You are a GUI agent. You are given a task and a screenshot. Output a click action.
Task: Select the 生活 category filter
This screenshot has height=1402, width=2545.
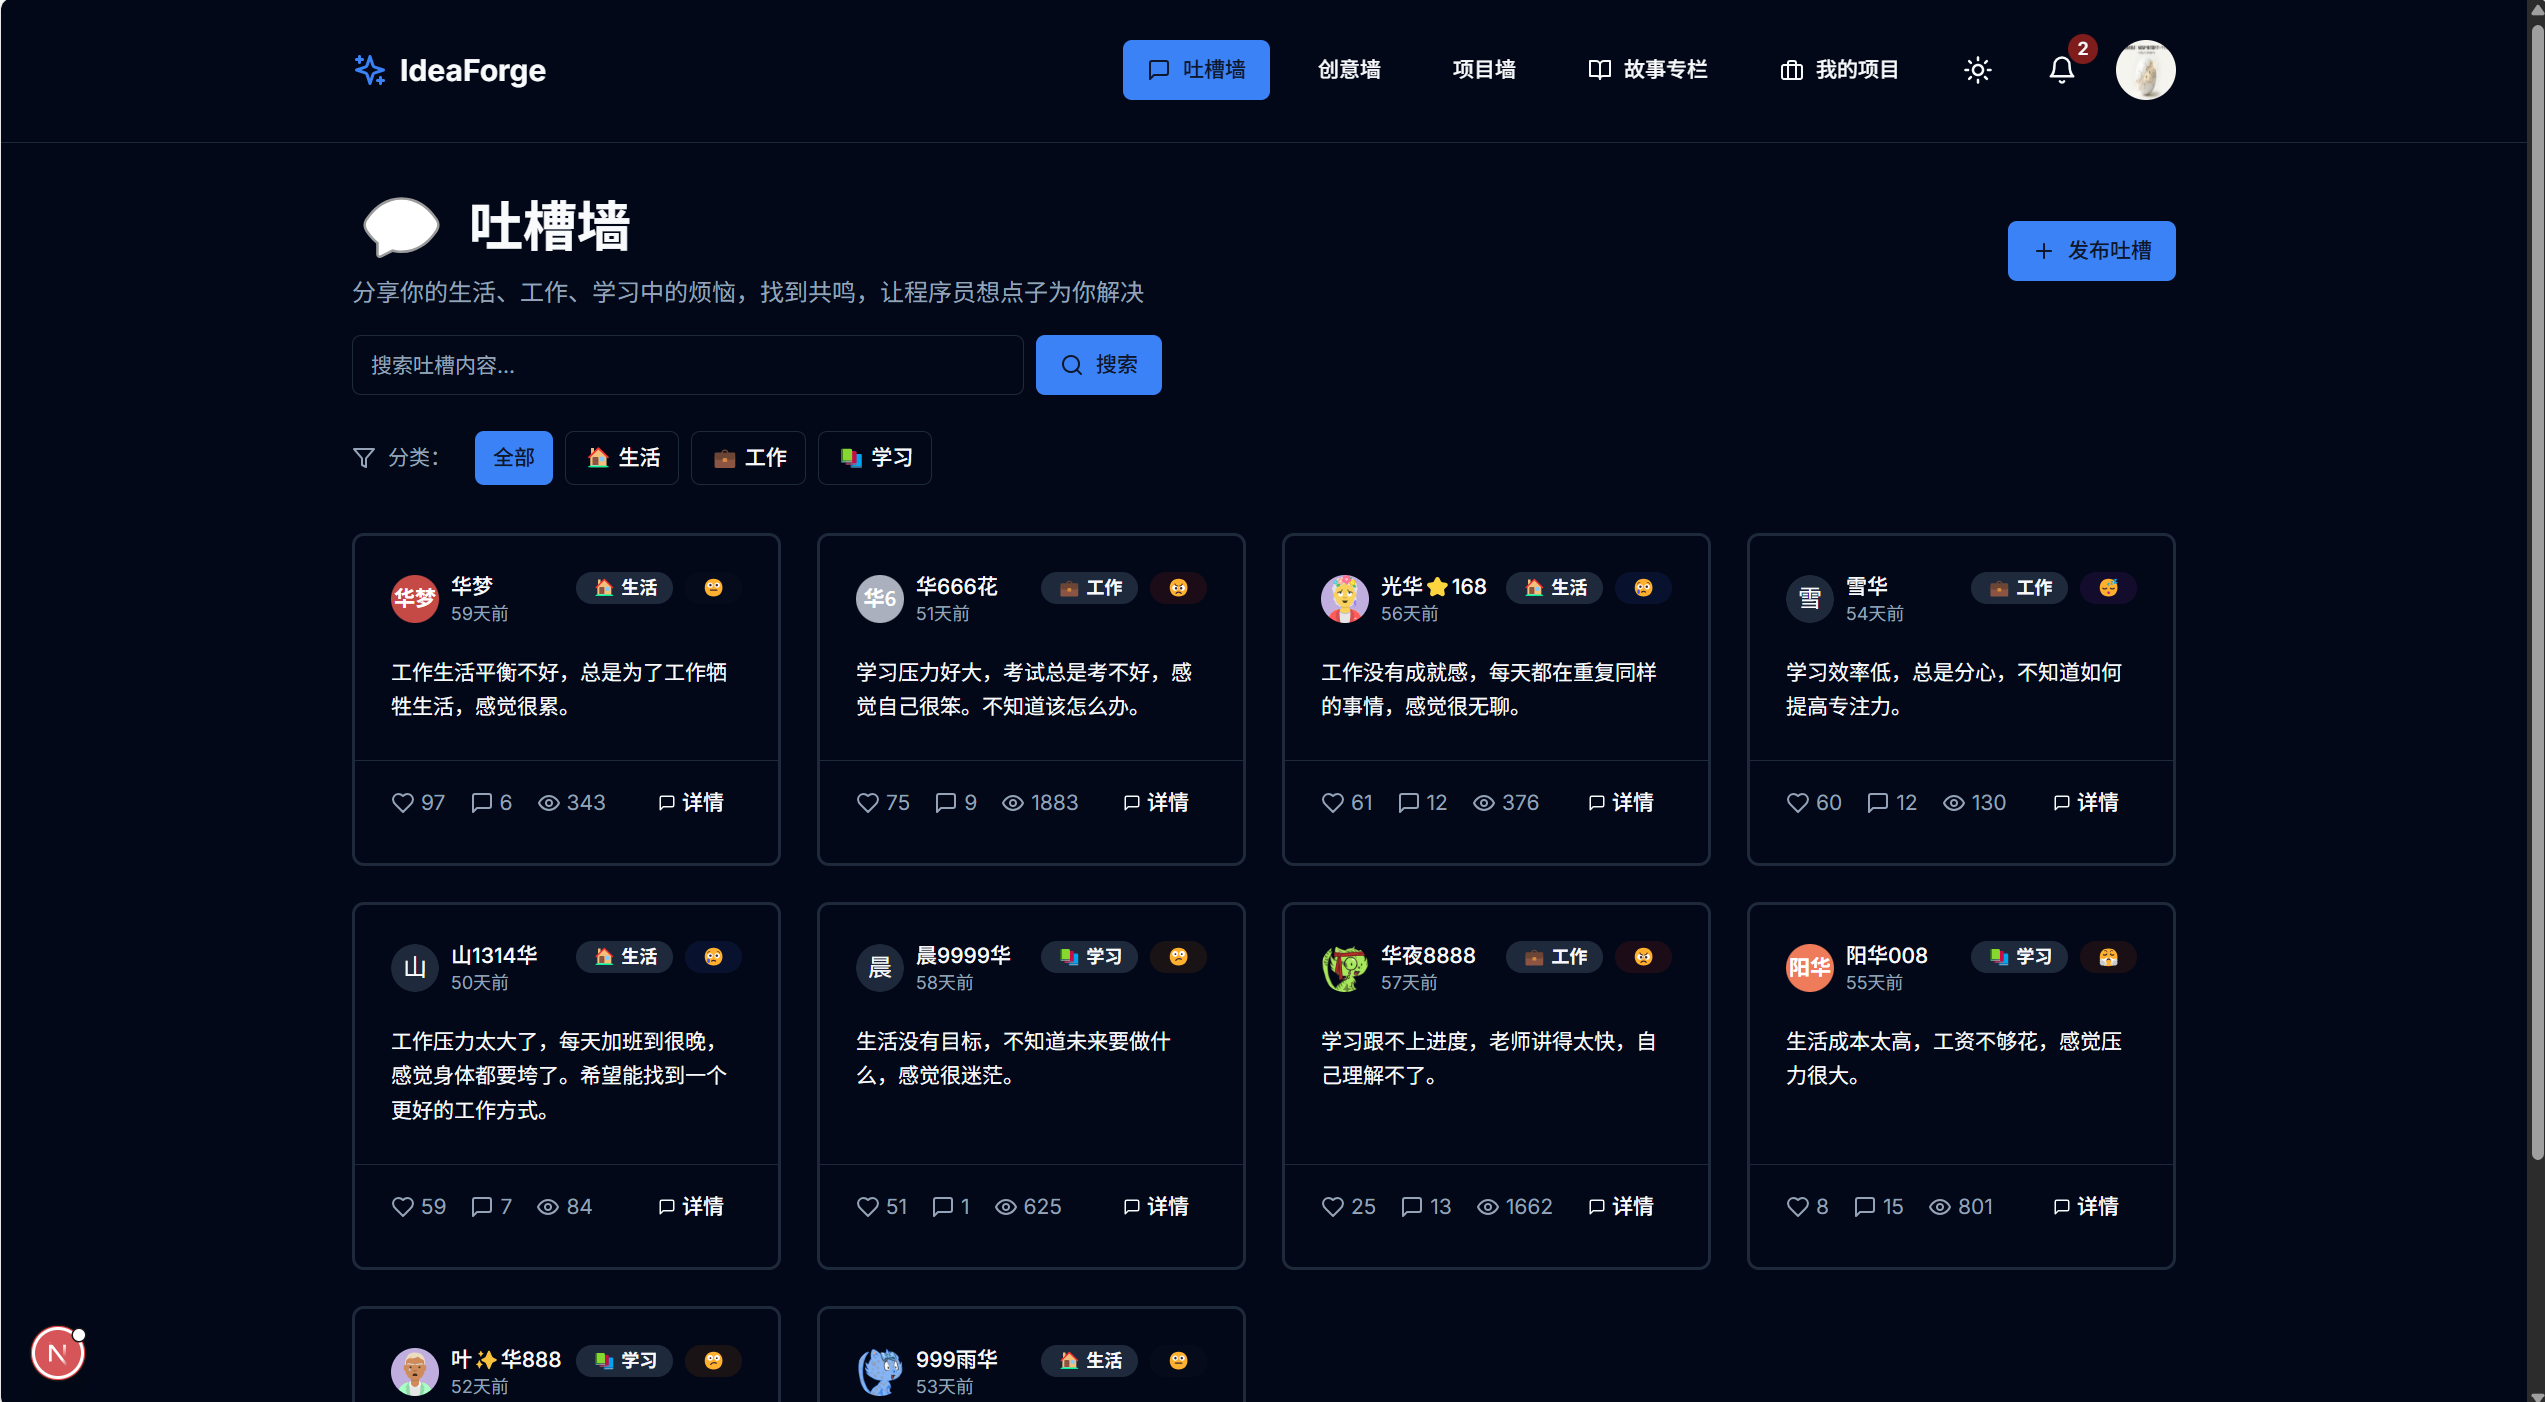622,457
